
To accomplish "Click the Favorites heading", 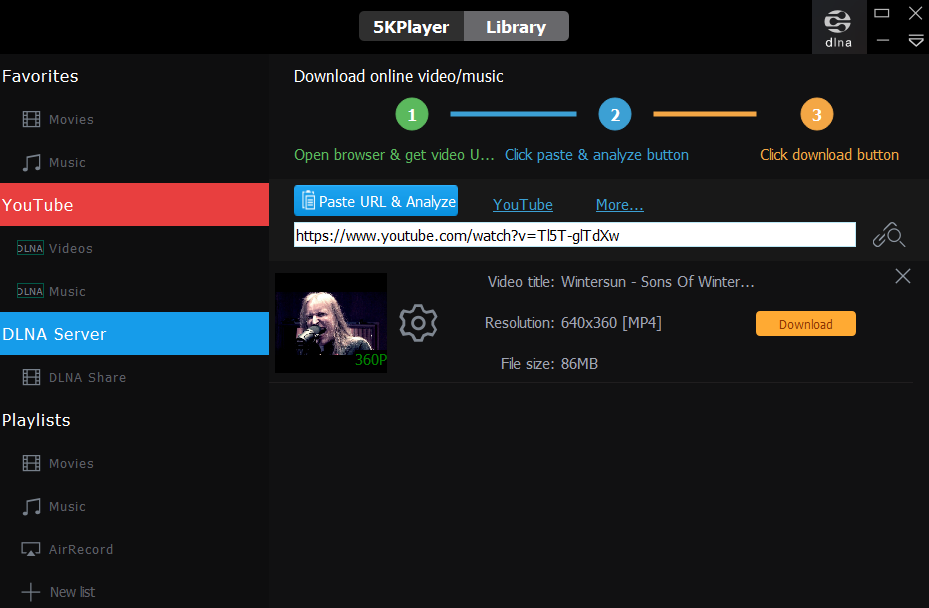I will 40,76.
